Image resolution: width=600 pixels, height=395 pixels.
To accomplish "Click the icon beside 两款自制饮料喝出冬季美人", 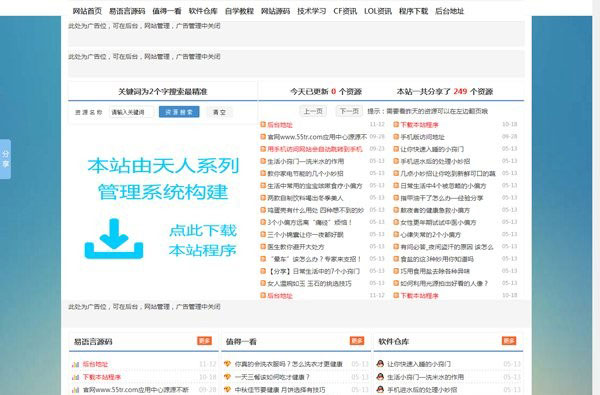I will [x=263, y=198].
